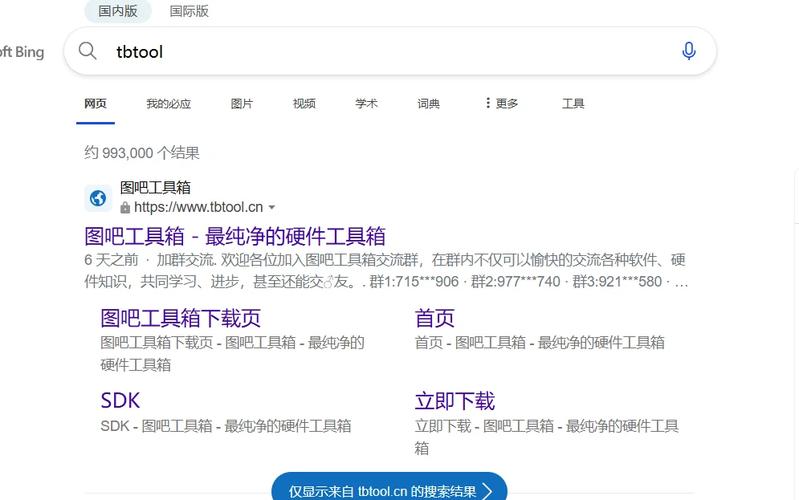Screen dimensions: 799x500
Task: Click the magnifier search icon
Action: [x=87, y=51]
